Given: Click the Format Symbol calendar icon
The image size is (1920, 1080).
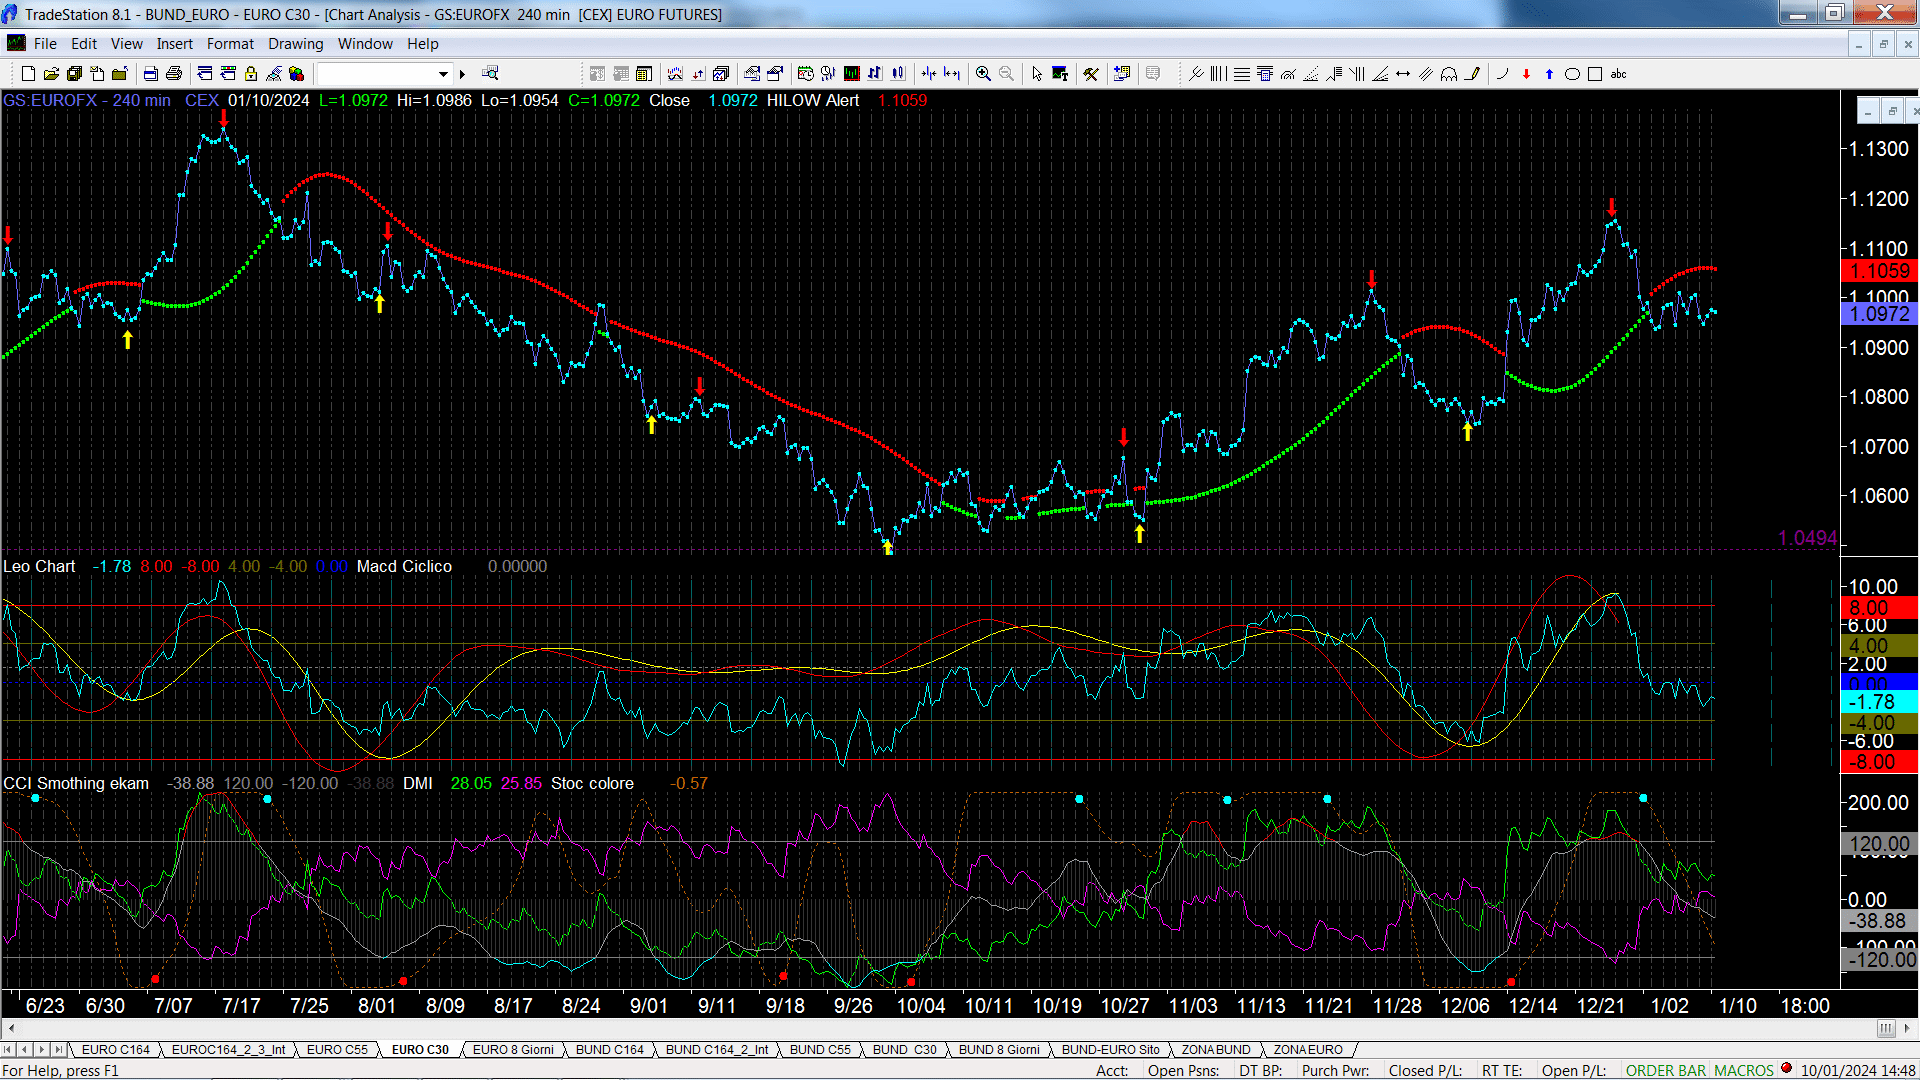Looking at the screenshot, I should click(805, 74).
